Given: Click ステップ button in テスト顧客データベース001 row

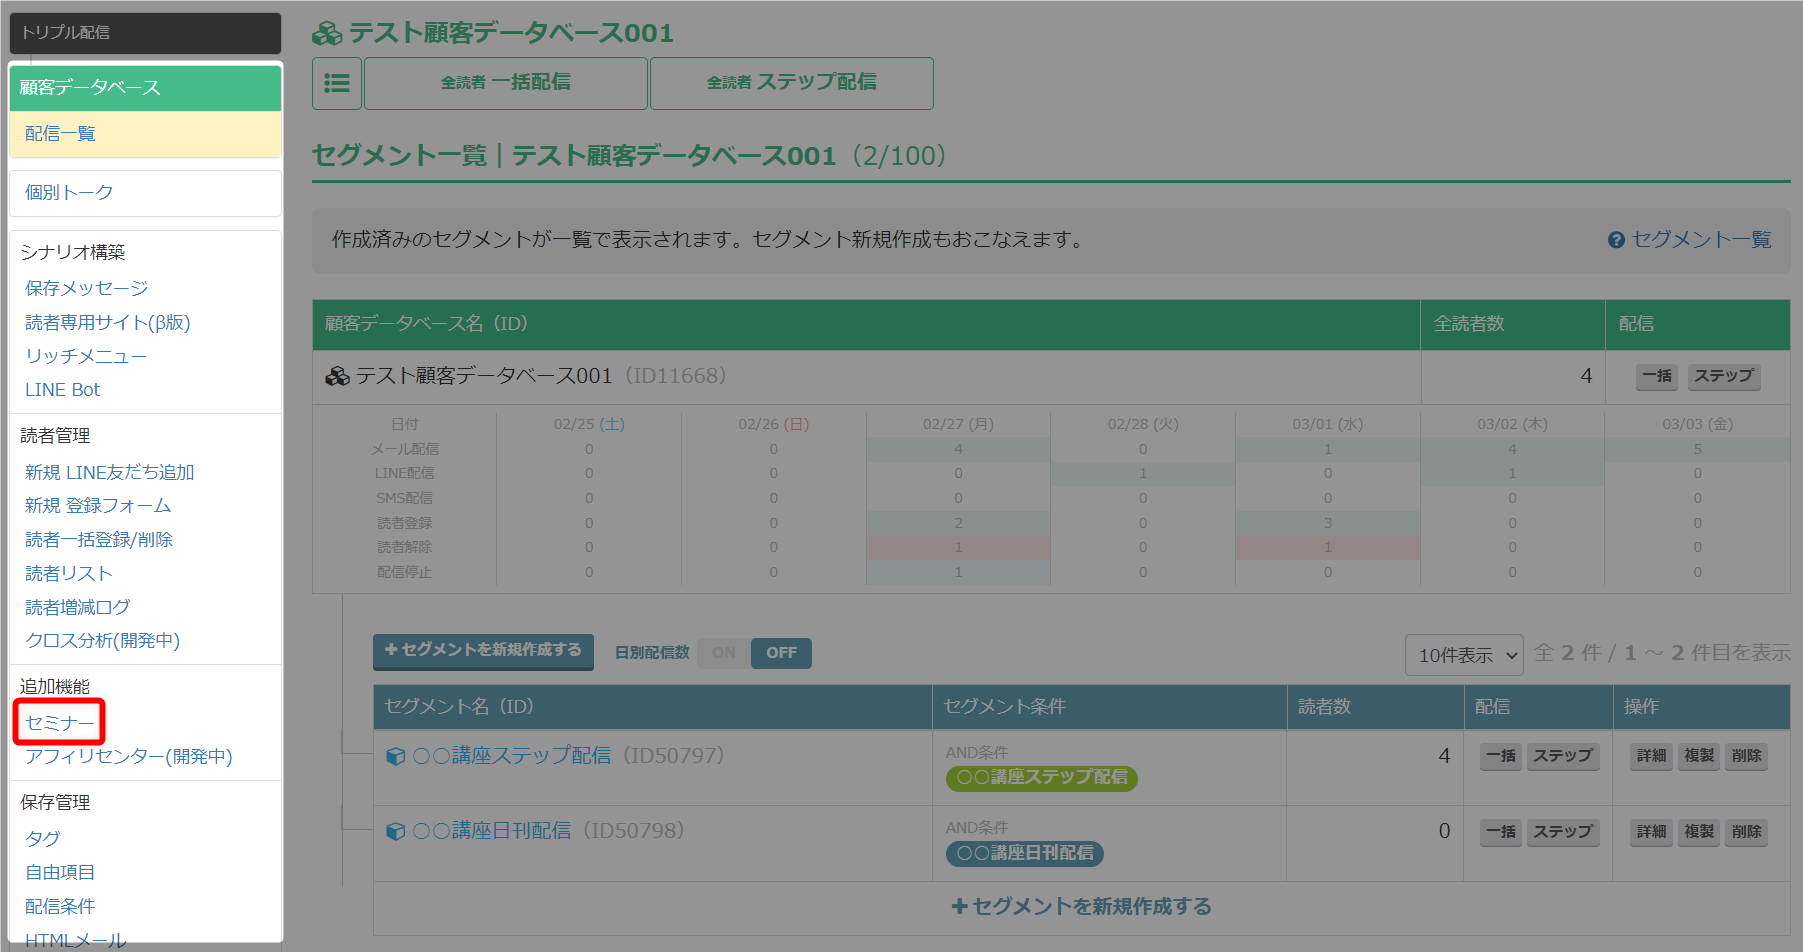Looking at the screenshot, I should point(1724,376).
